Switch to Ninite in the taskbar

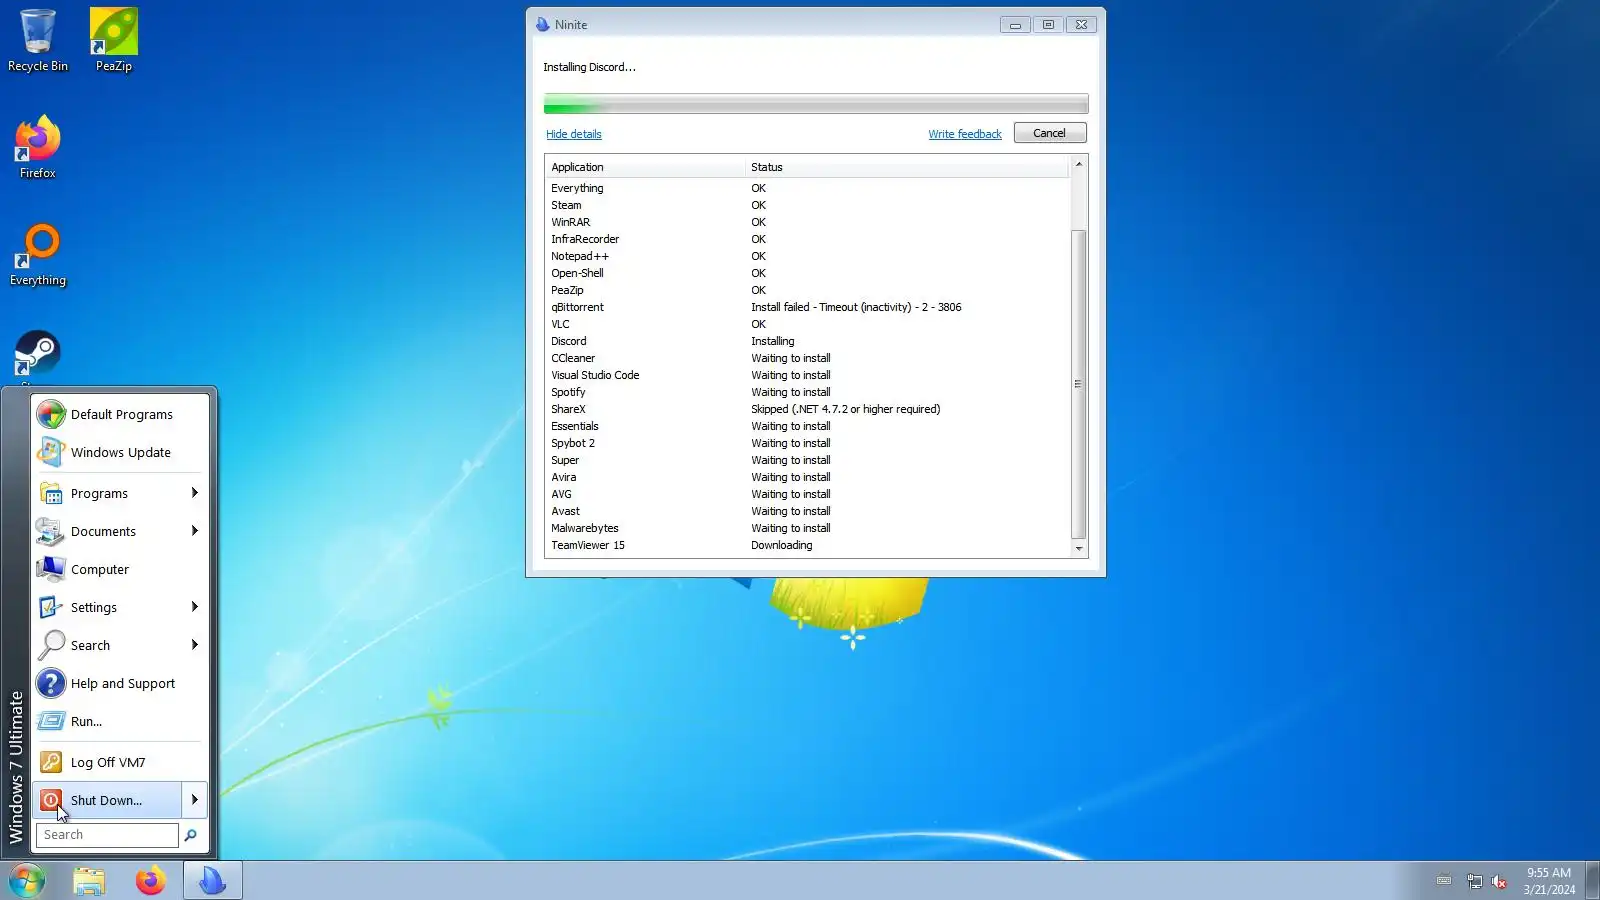(213, 881)
